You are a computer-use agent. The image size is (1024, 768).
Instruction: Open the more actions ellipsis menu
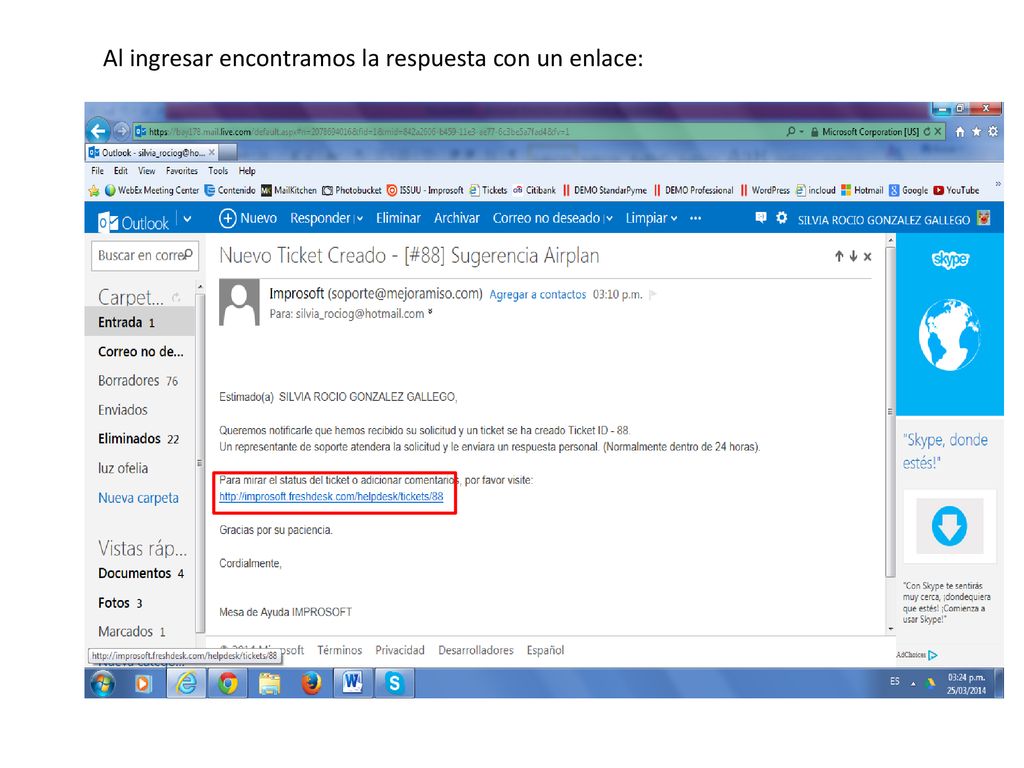pos(696,218)
